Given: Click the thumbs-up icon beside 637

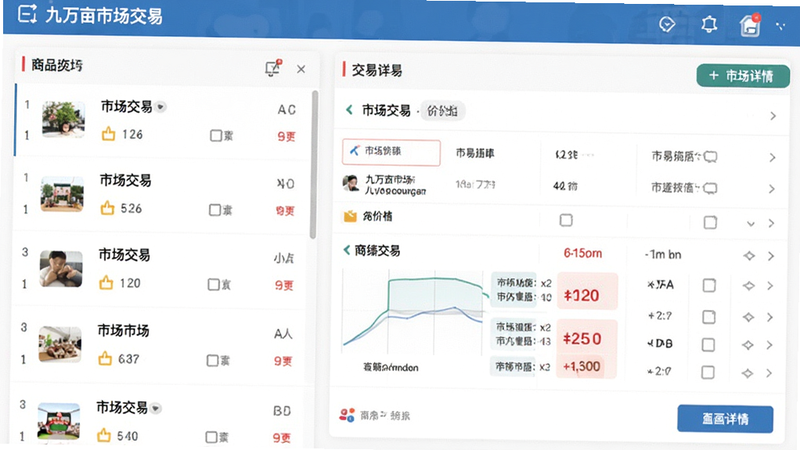Looking at the screenshot, I should pos(105,359).
